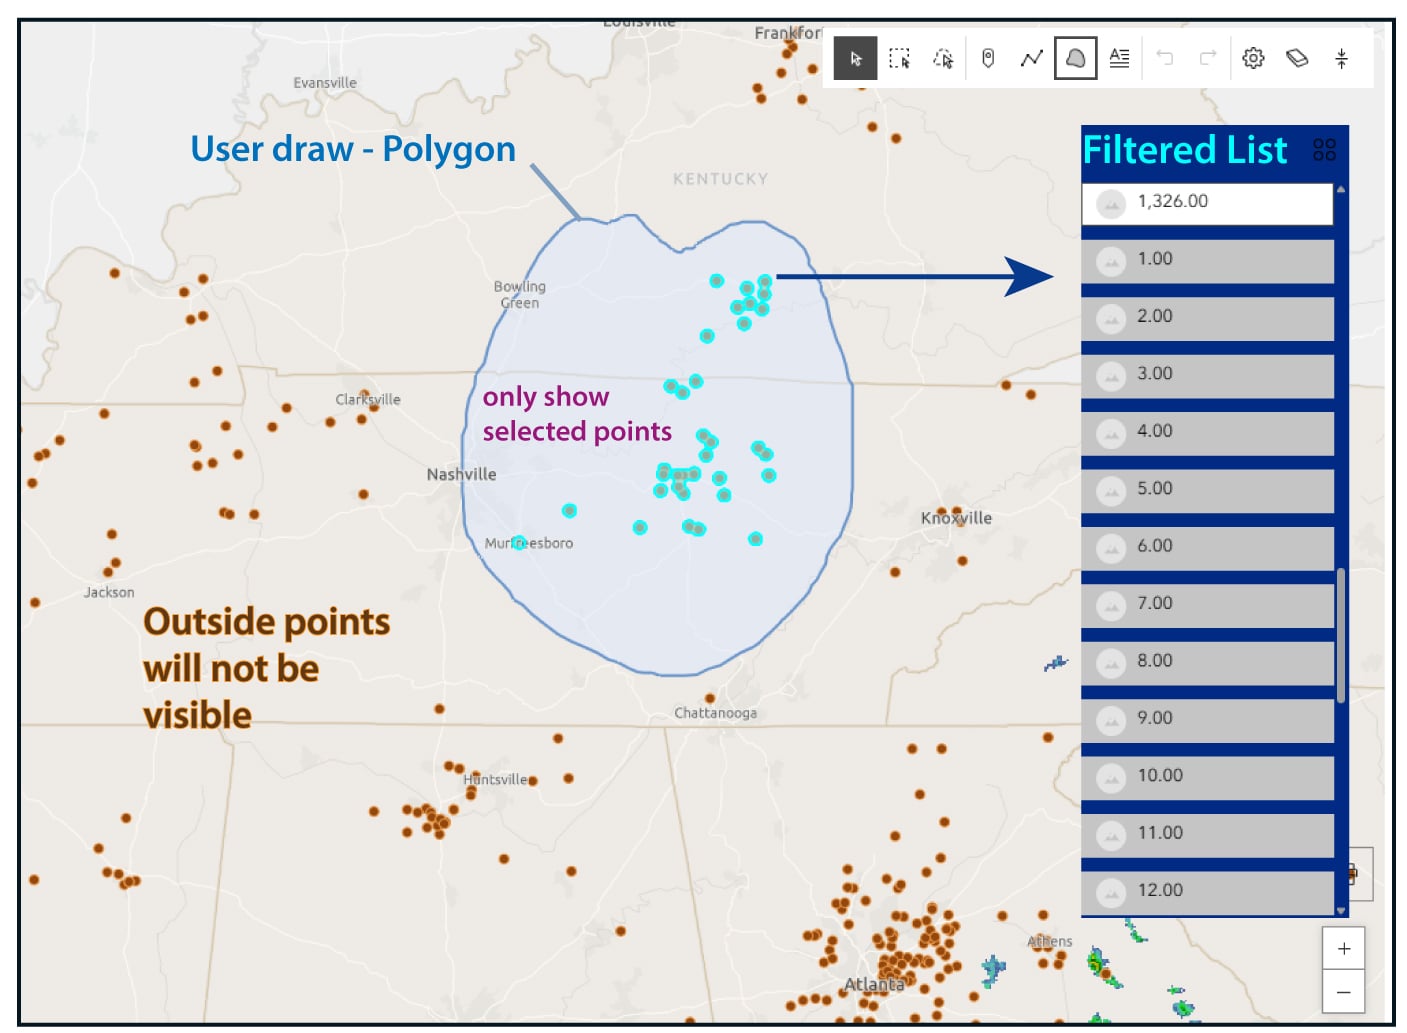Click the eraser clear tool
Viewport: 1407px width, 1033px height.
(1297, 58)
